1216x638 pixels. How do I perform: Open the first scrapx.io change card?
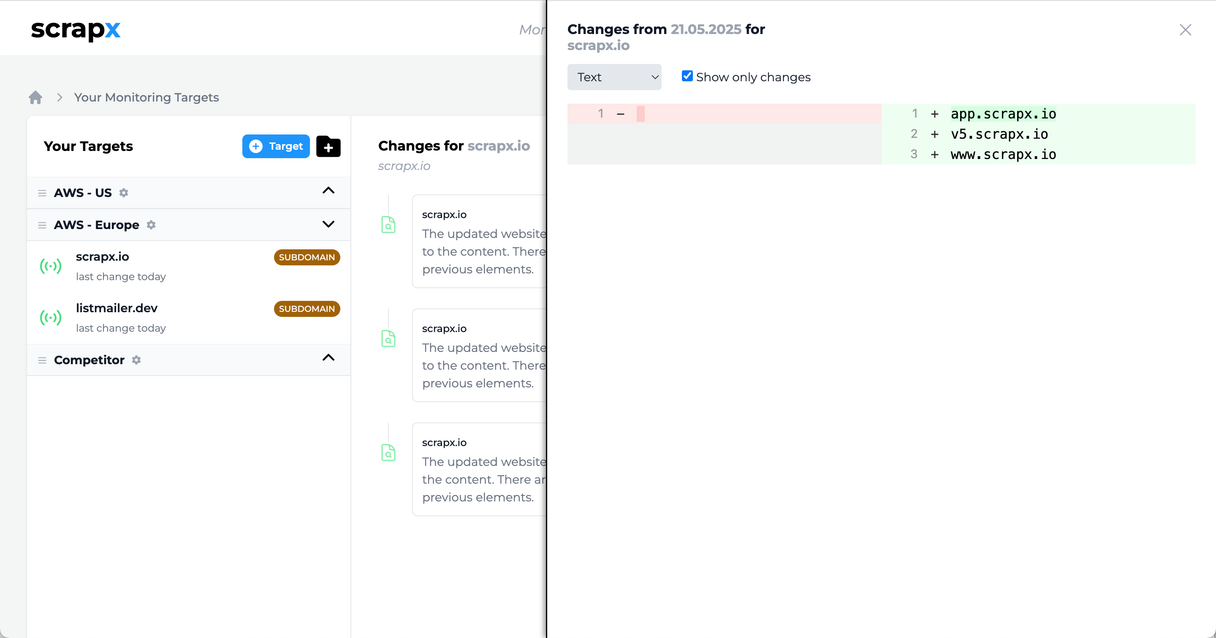(x=479, y=241)
